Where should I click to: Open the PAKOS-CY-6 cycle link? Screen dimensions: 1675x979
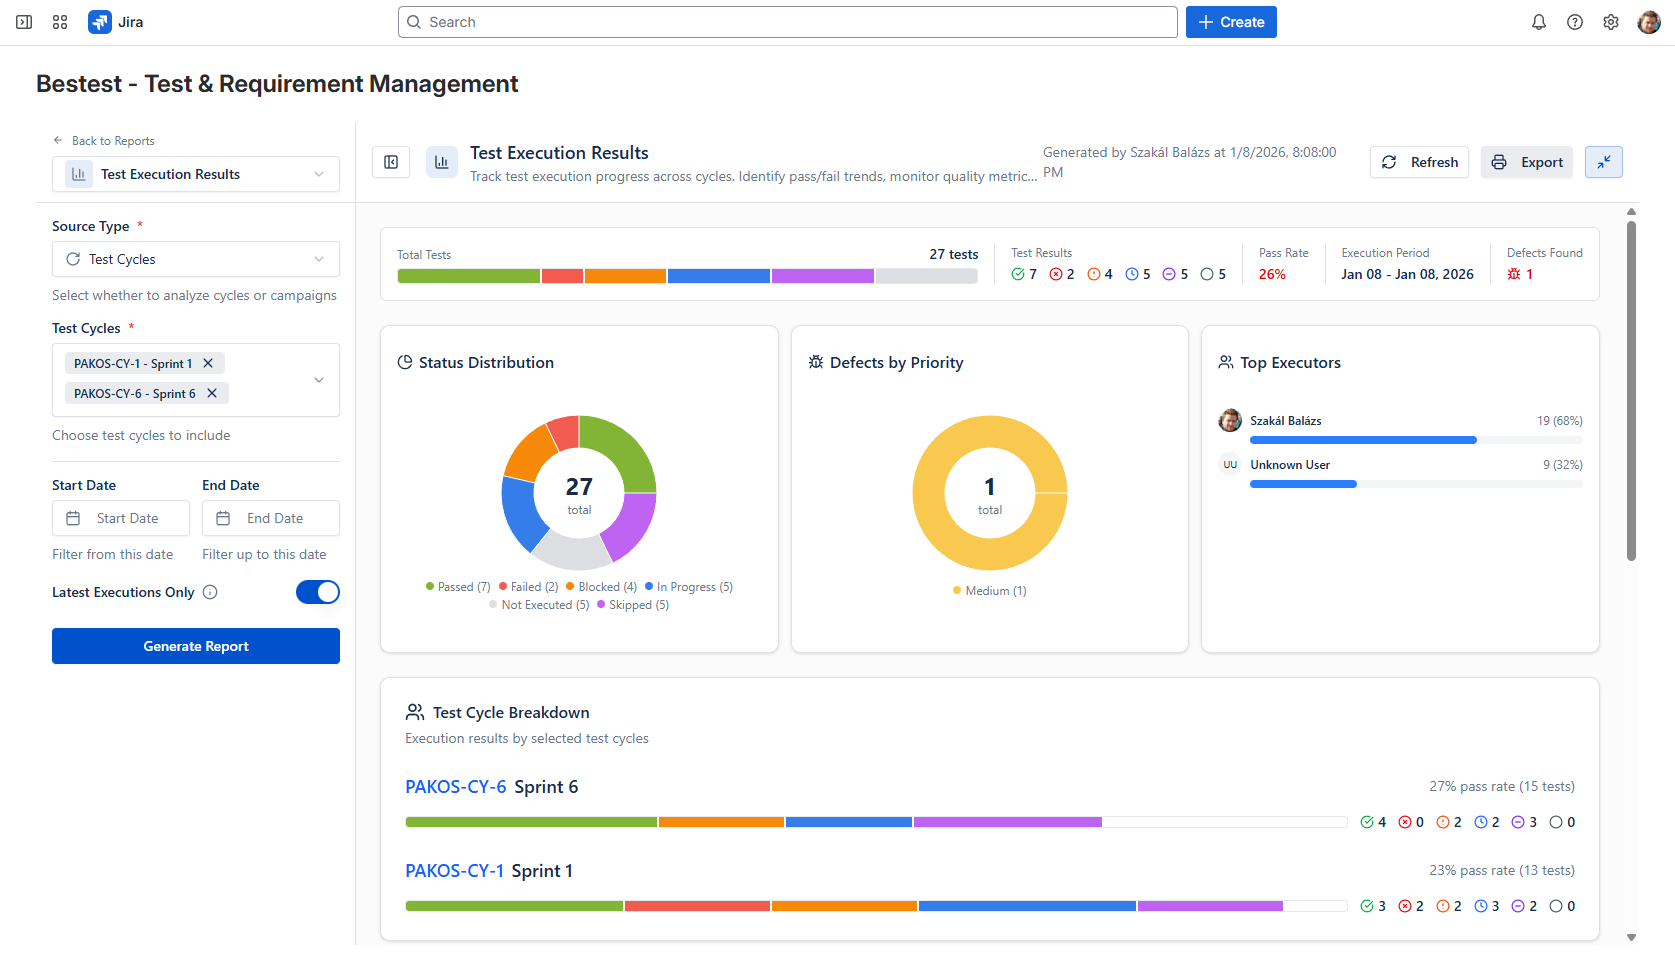[x=456, y=786]
